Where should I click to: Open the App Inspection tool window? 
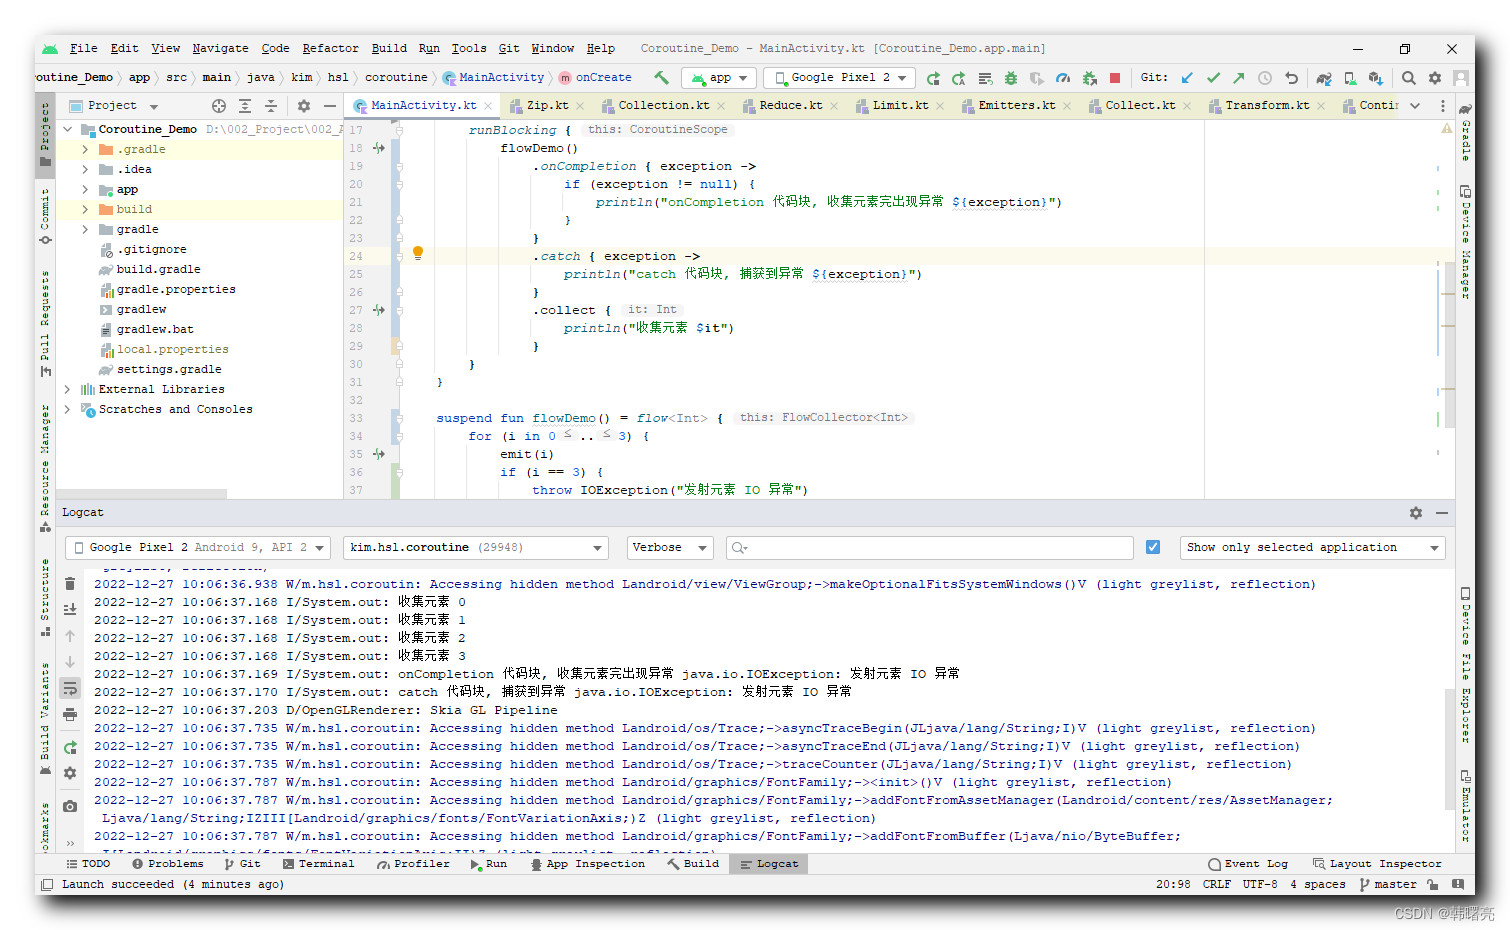click(588, 864)
